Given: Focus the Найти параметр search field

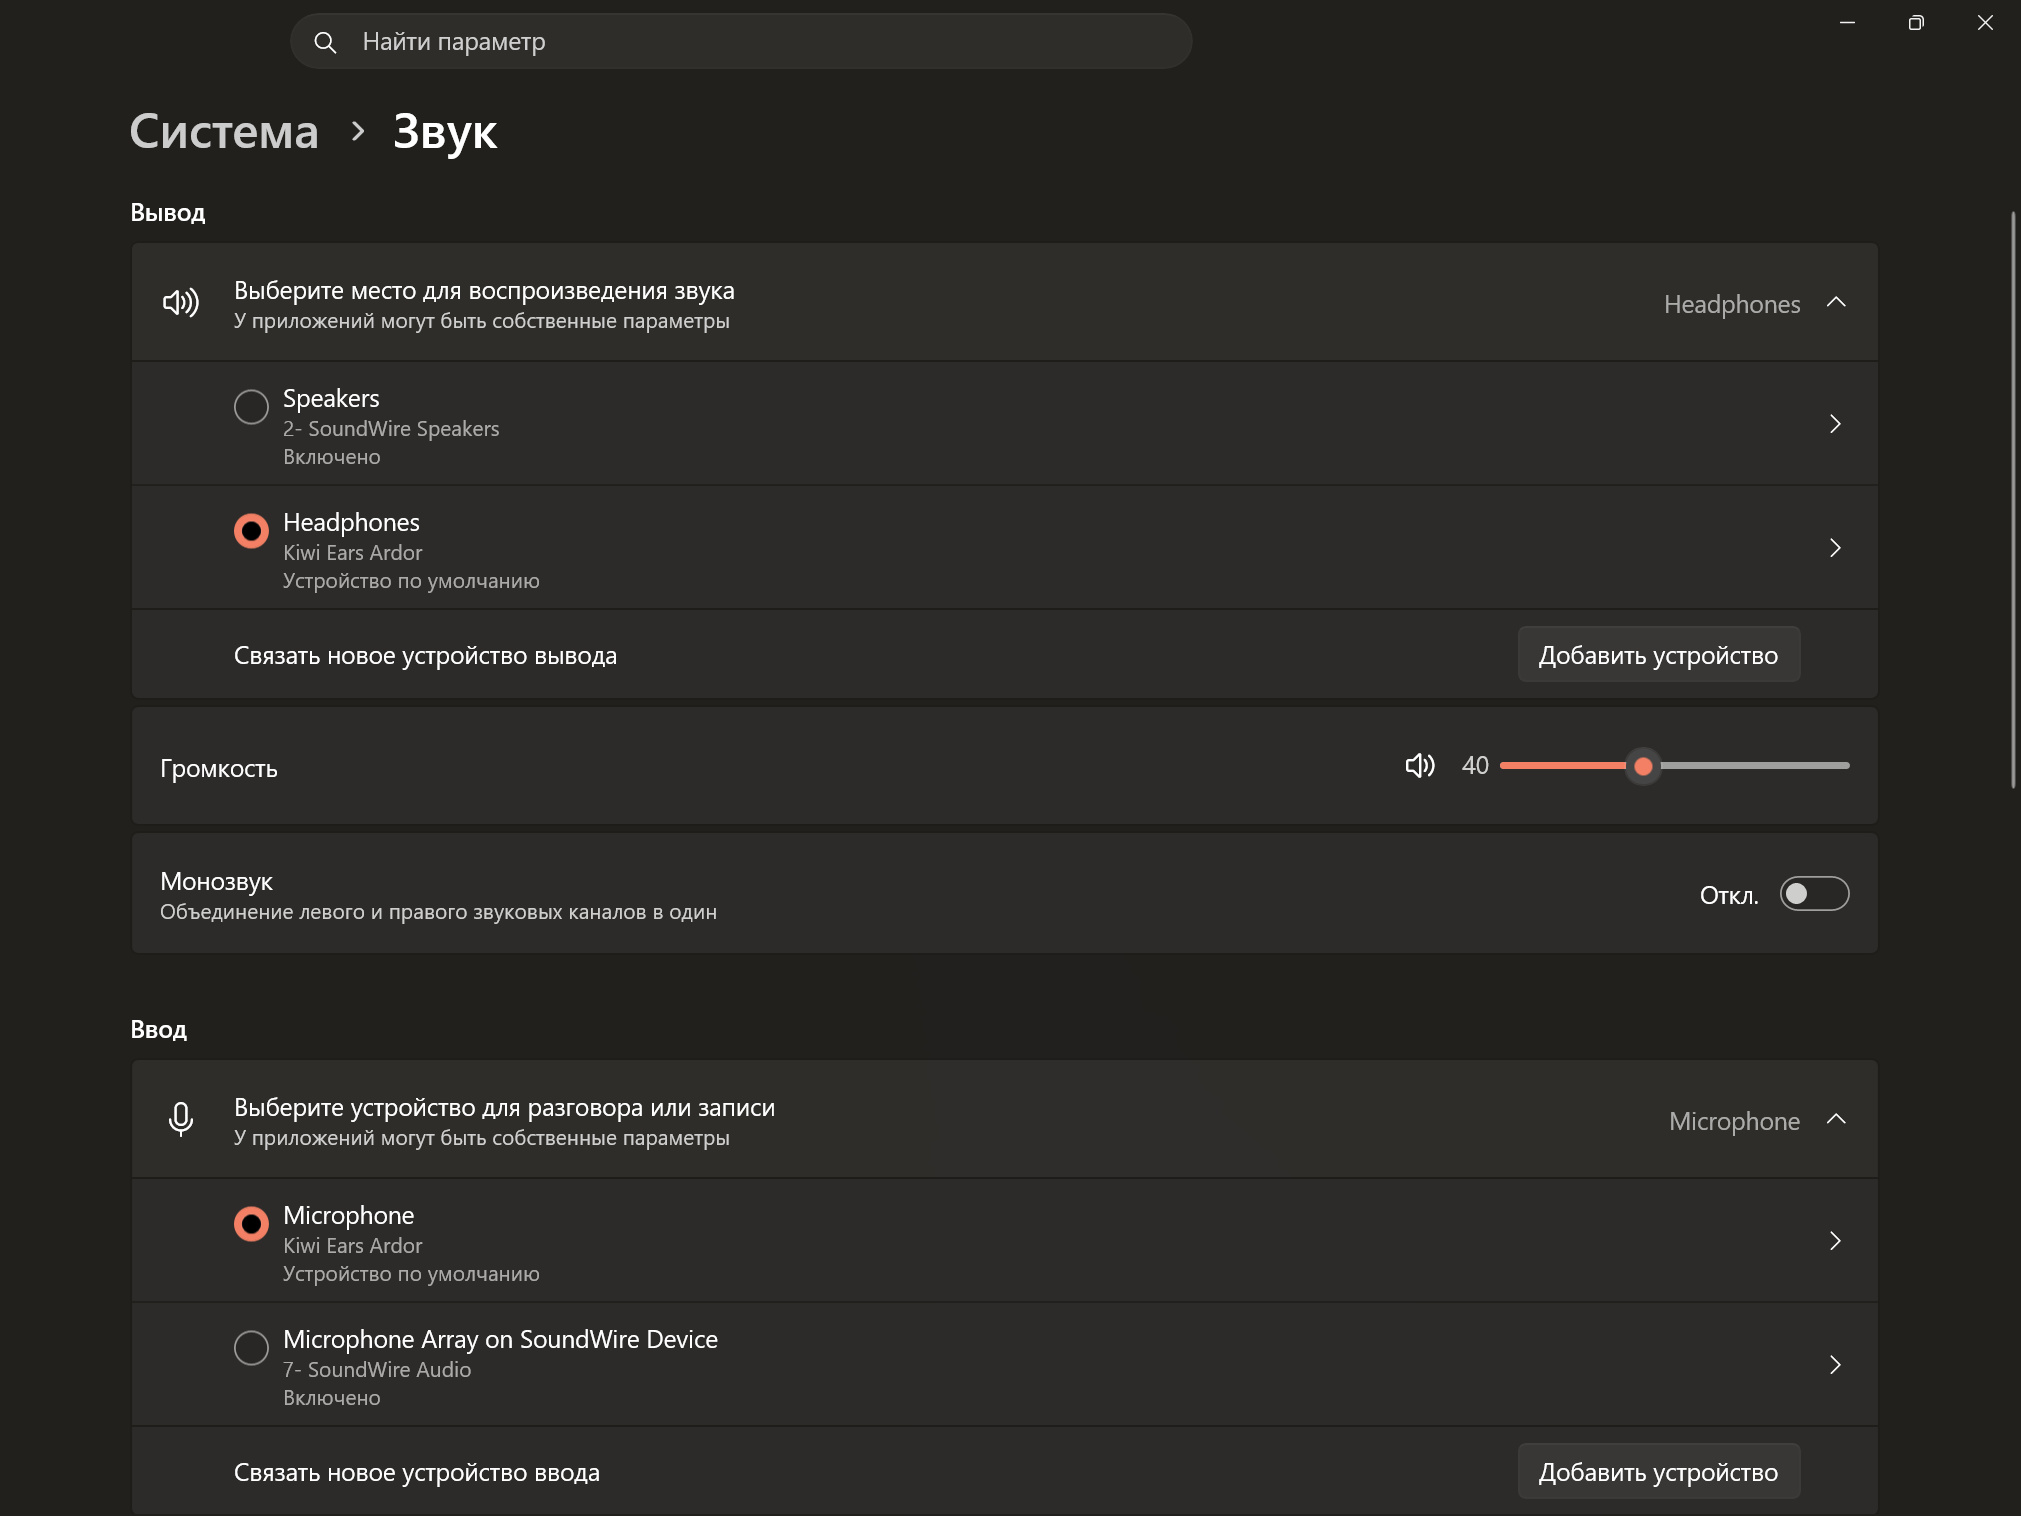Looking at the screenshot, I should (x=741, y=42).
